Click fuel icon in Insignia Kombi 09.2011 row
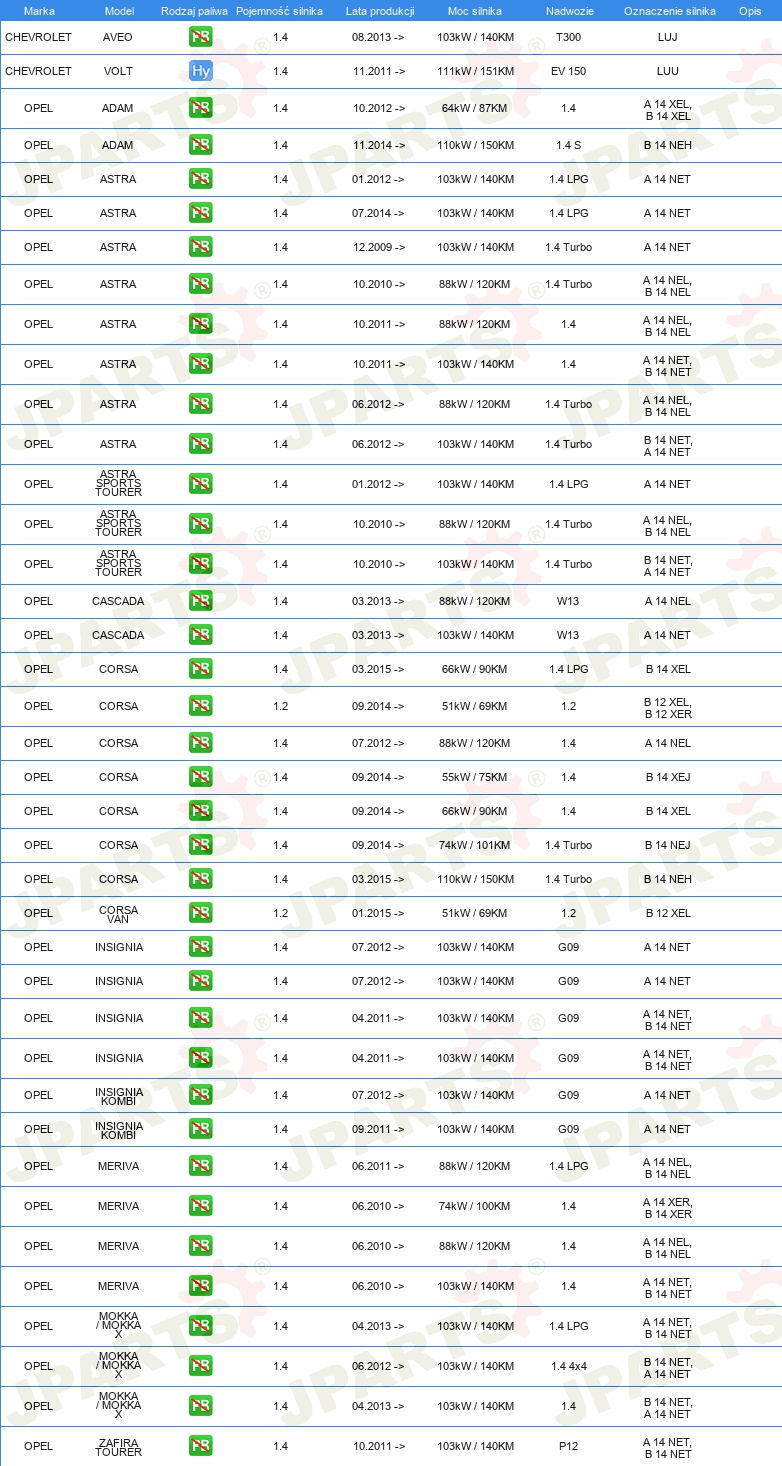The image size is (782, 1466). (201, 1129)
